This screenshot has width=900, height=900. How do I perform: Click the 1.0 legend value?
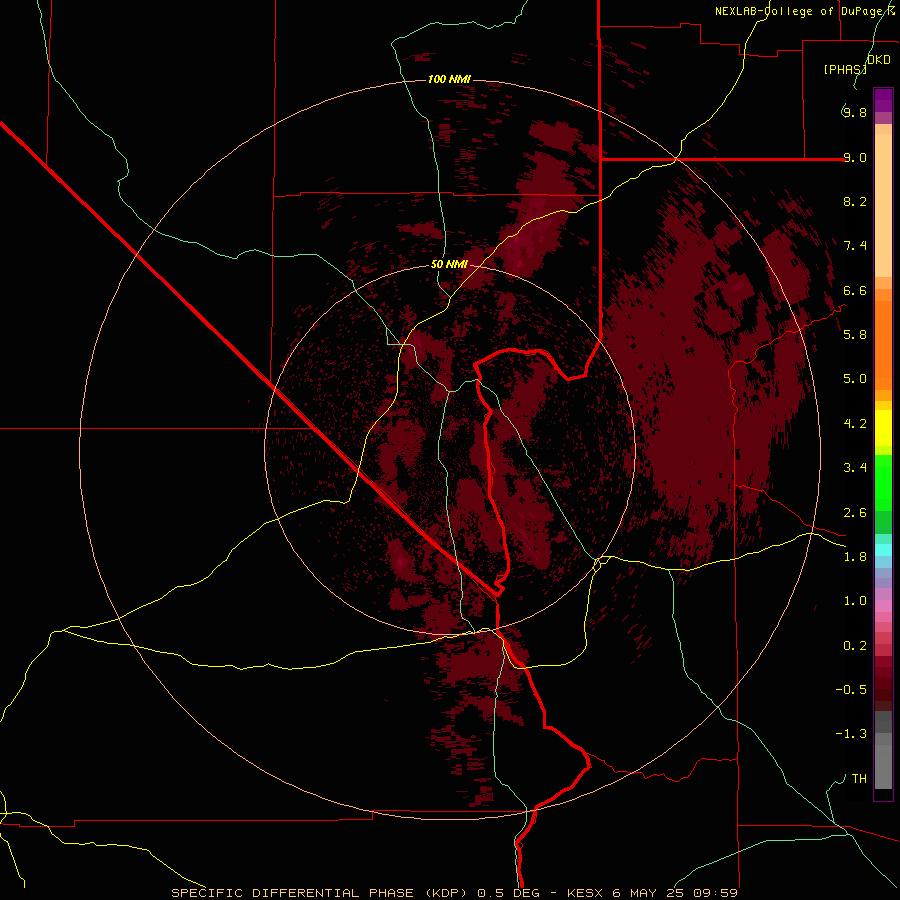pyautogui.click(x=855, y=601)
